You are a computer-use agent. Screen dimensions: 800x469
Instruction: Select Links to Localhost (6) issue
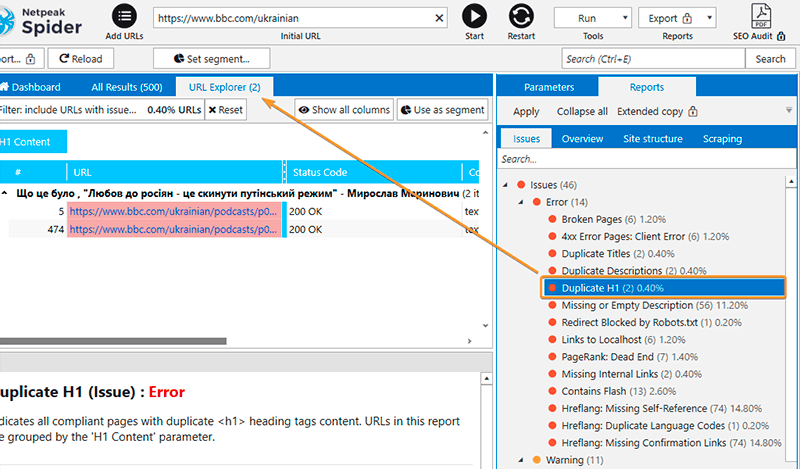tap(616, 339)
